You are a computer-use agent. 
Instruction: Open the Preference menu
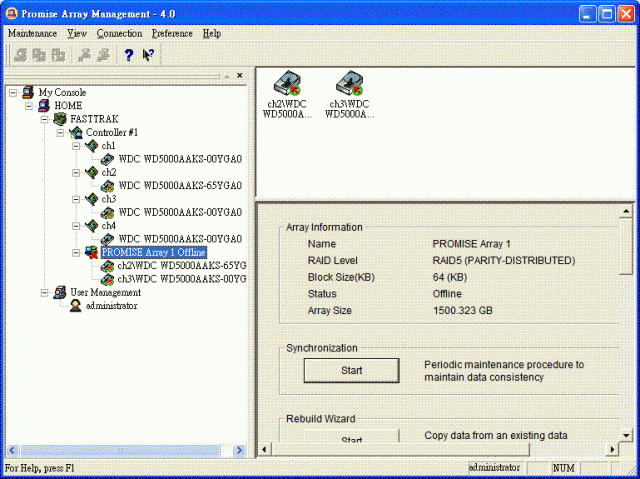click(172, 33)
